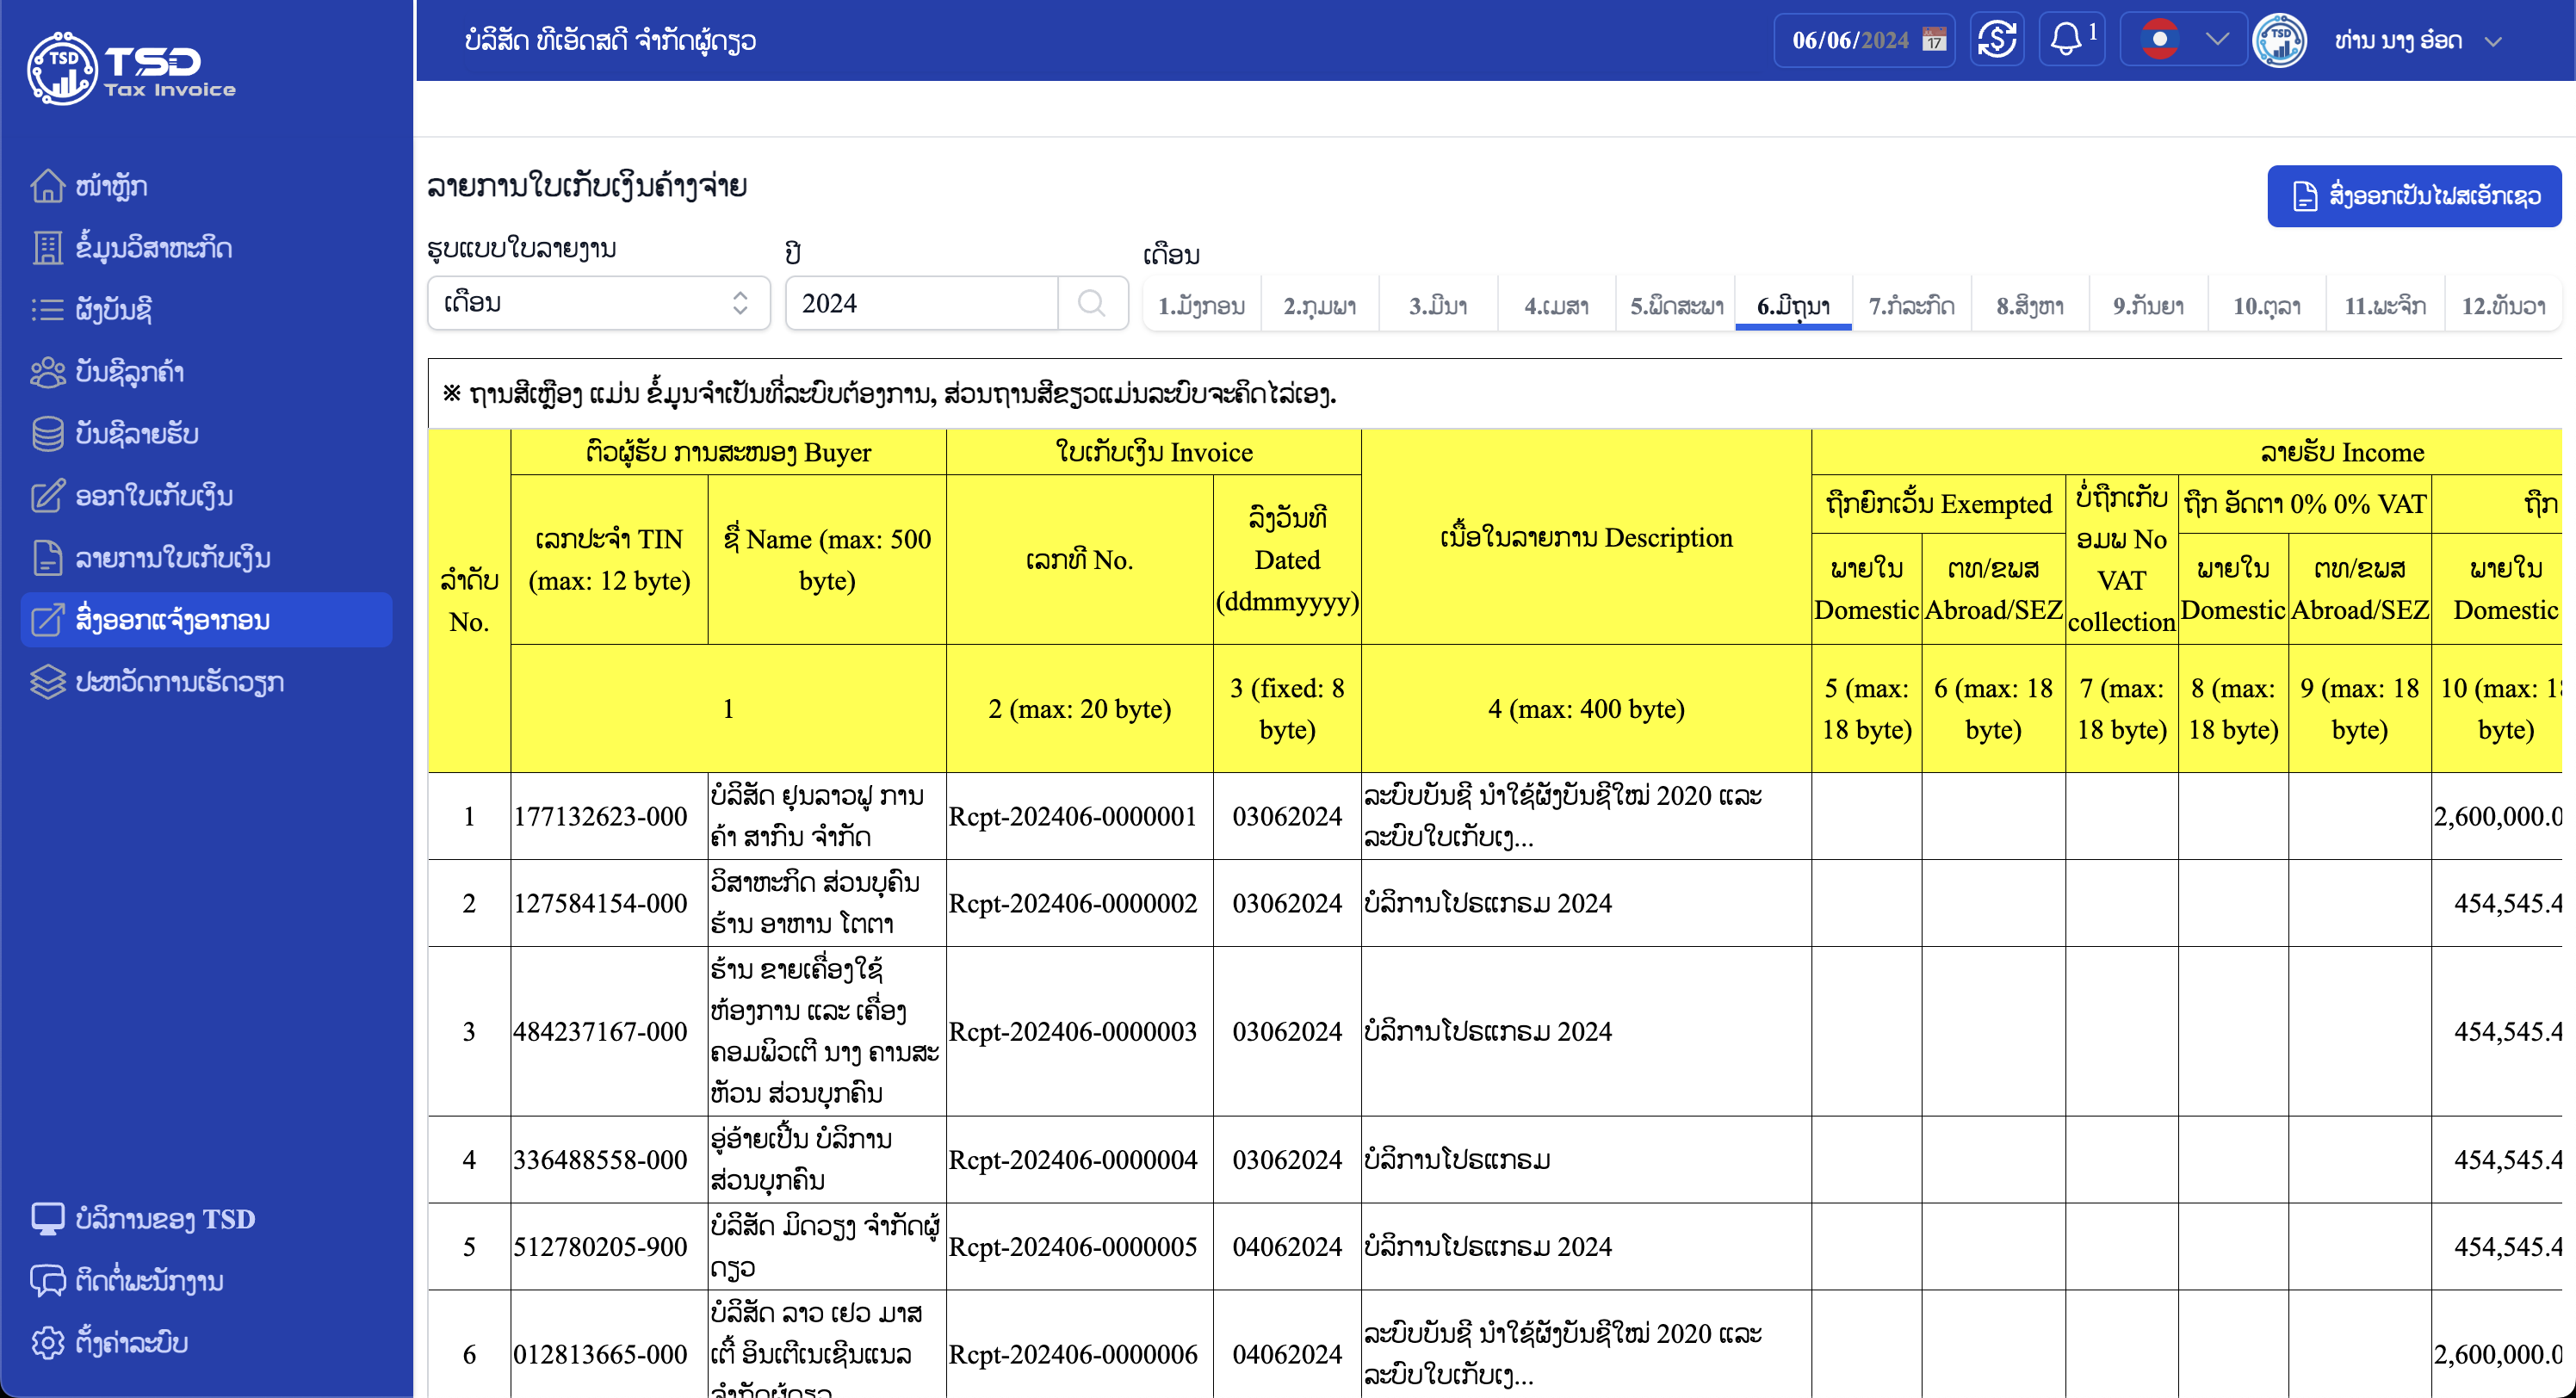Open the notifications bell
The height and width of the screenshot is (1398, 2576).
pyautogui.click(x=2072, y=40)
